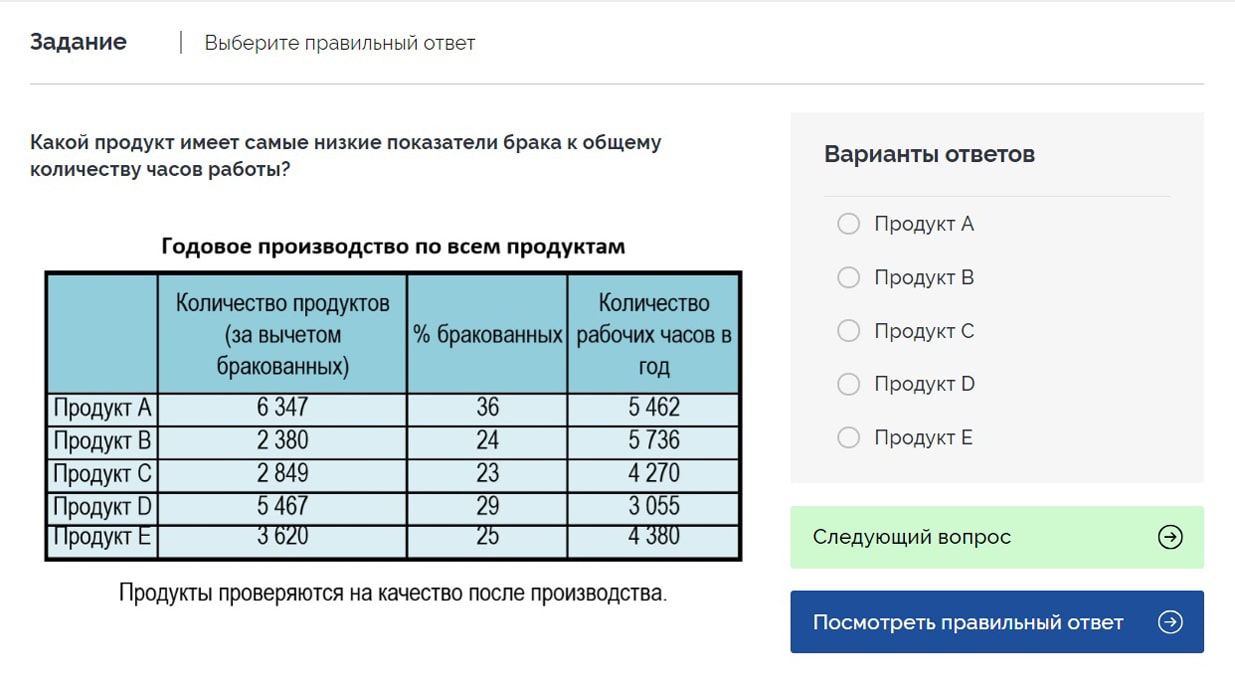
Task: Click the caption below the table
Action: click(x=394, y=593)
